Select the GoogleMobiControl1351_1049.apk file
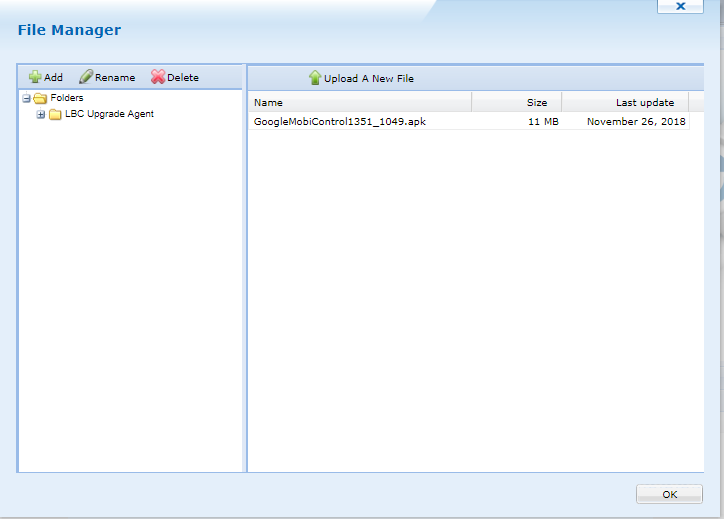This screenshot has height=519, width=724. pyautogui.click(x=341, y=122)
